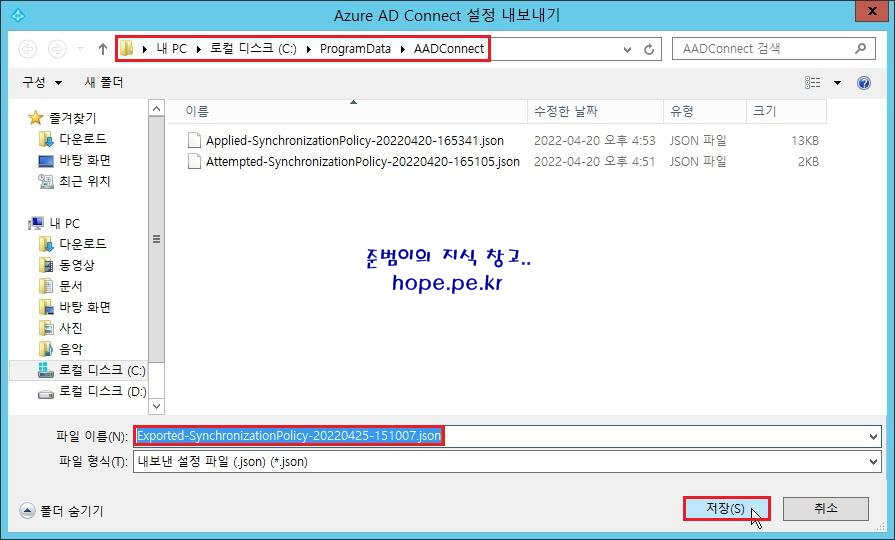Open 바탕 화면 under 내 PC
This screenshot has width=895, height=540.
84,307
